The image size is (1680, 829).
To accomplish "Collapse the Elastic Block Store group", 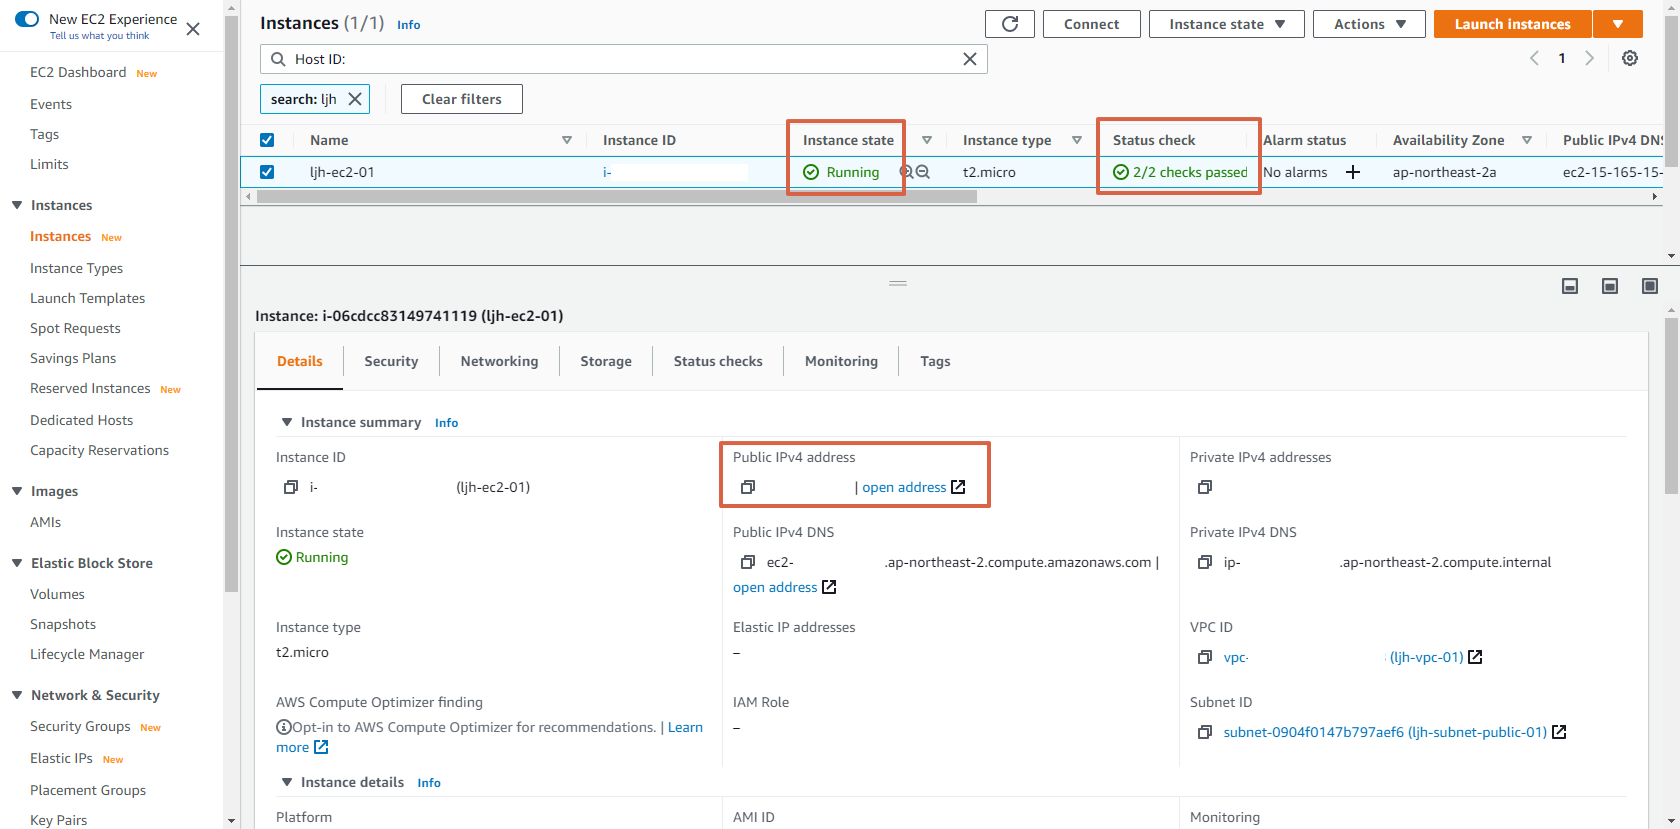I will click(x=17, y=563).
